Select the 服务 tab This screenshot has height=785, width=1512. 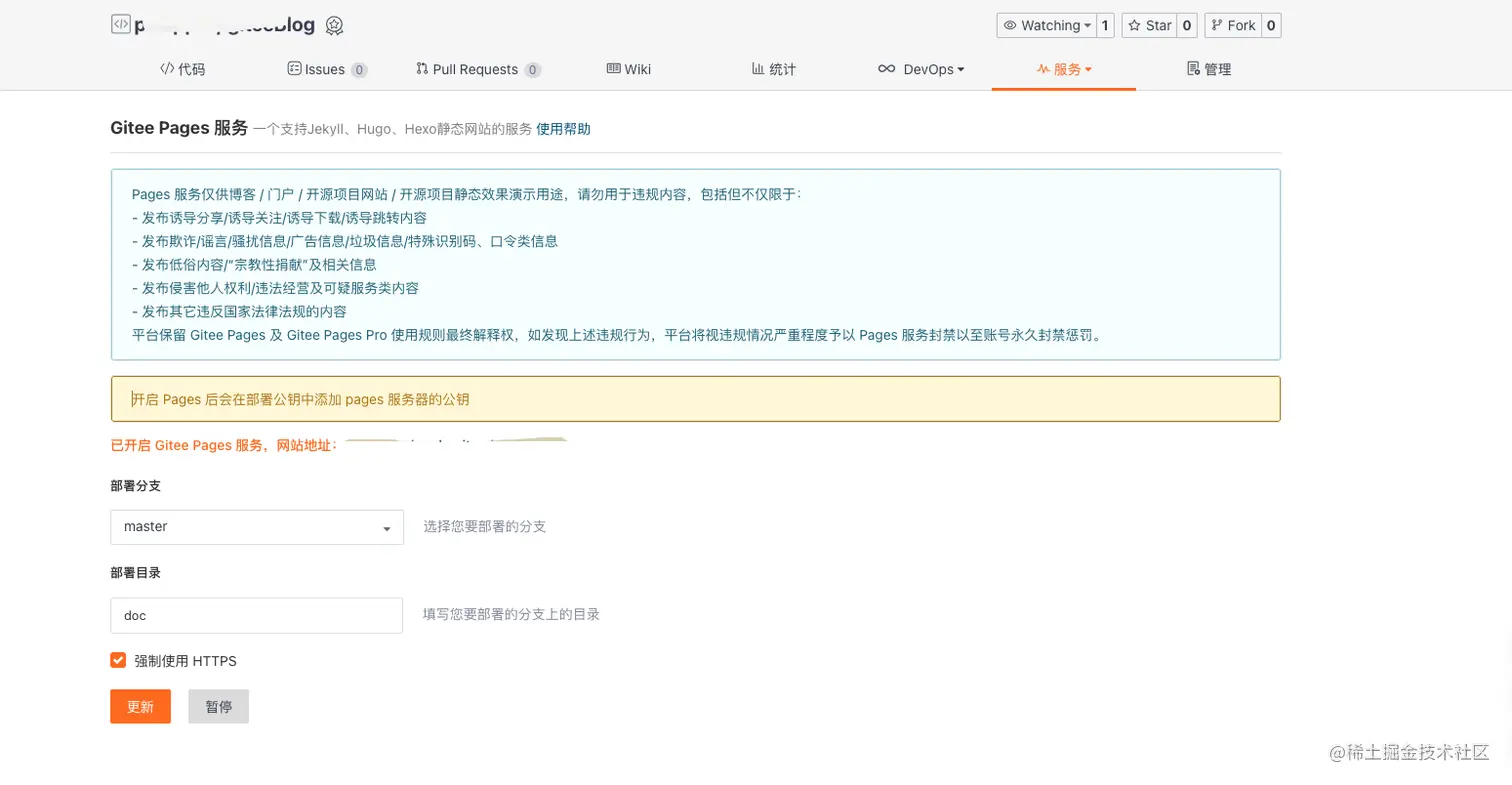tap(1063, 69)
